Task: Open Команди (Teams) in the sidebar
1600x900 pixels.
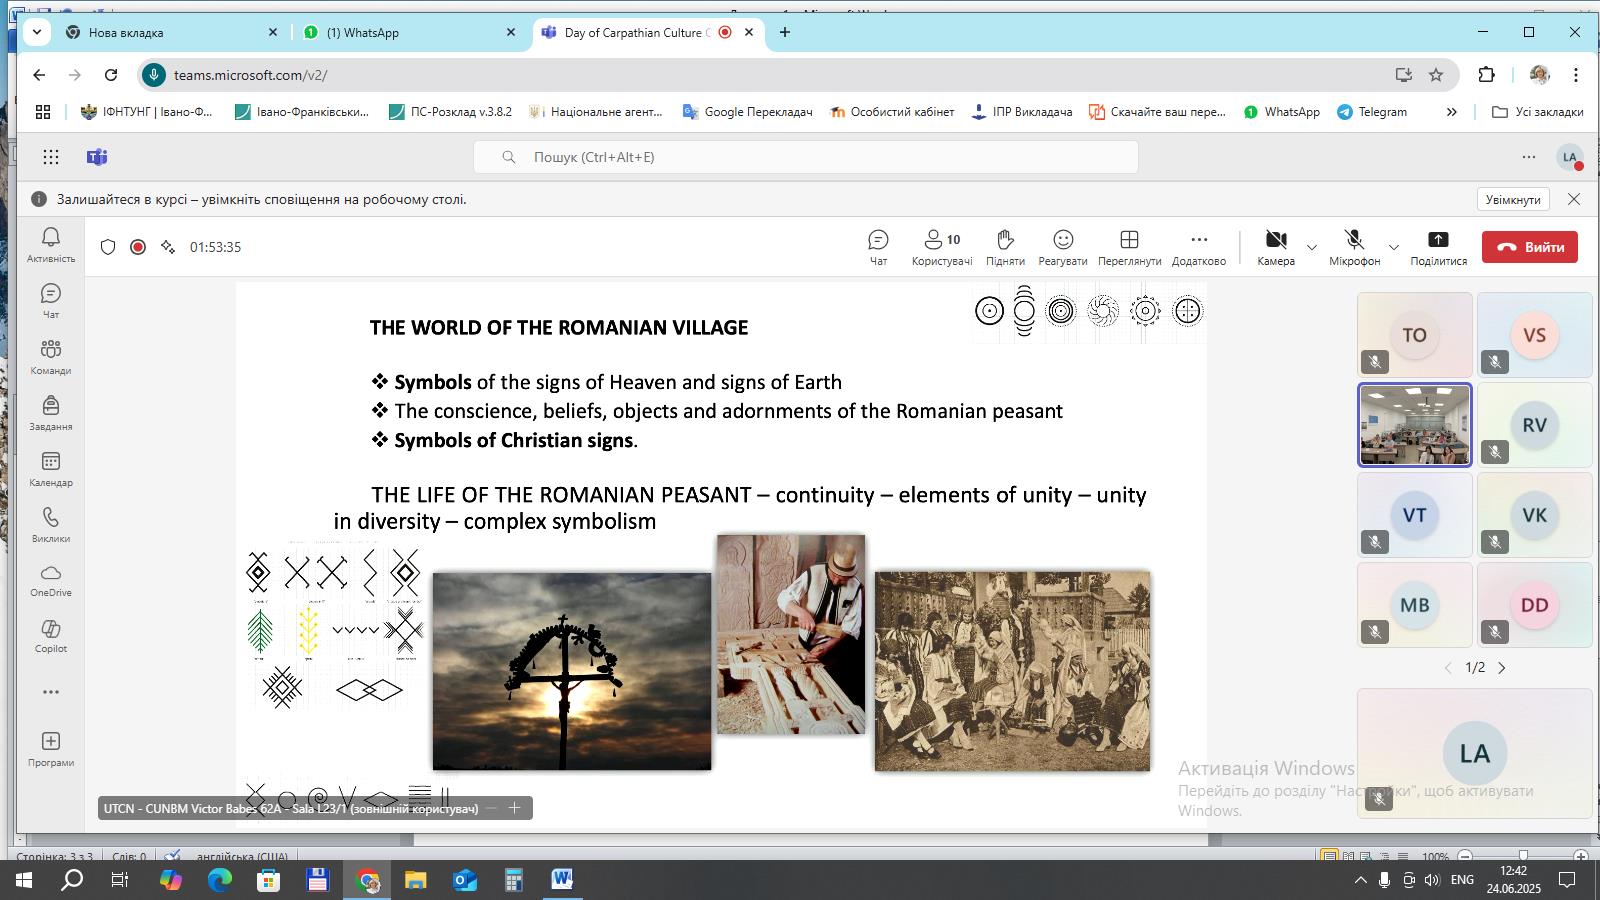Action: (51, 357)
